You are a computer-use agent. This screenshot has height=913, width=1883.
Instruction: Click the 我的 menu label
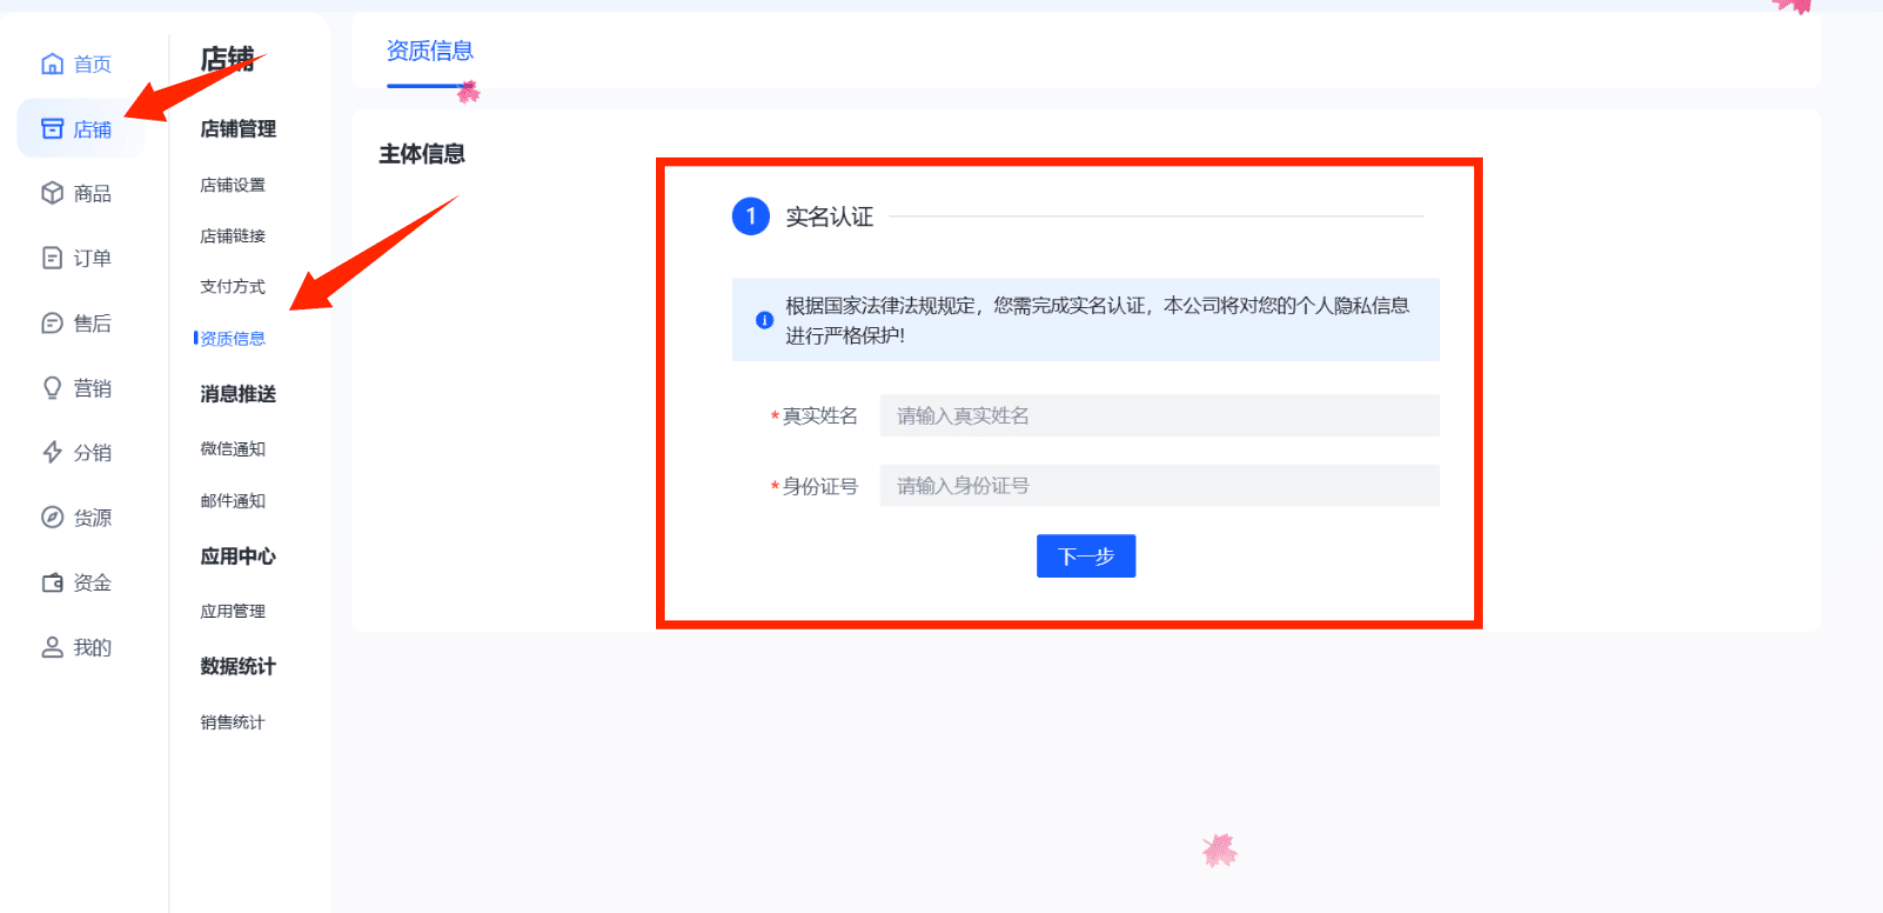pyautogui.click(x=92, y=647)
